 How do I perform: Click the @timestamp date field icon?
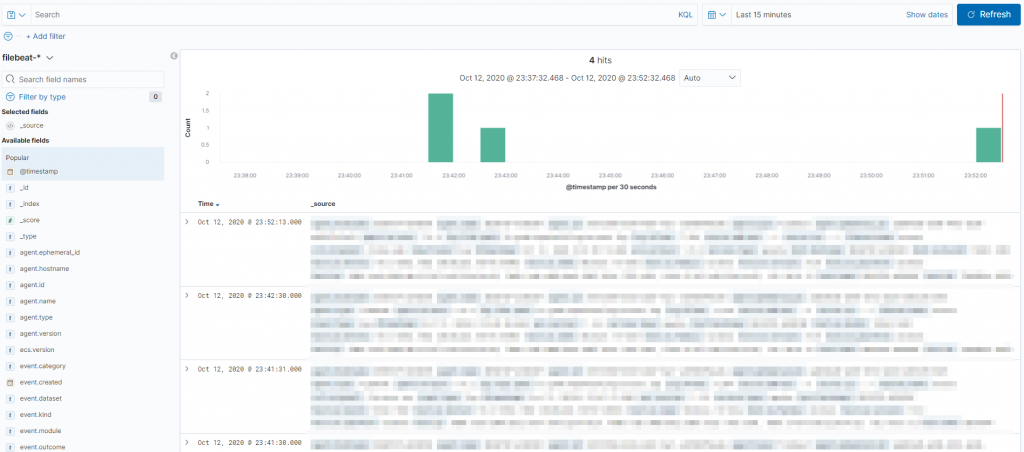[10, 172]
